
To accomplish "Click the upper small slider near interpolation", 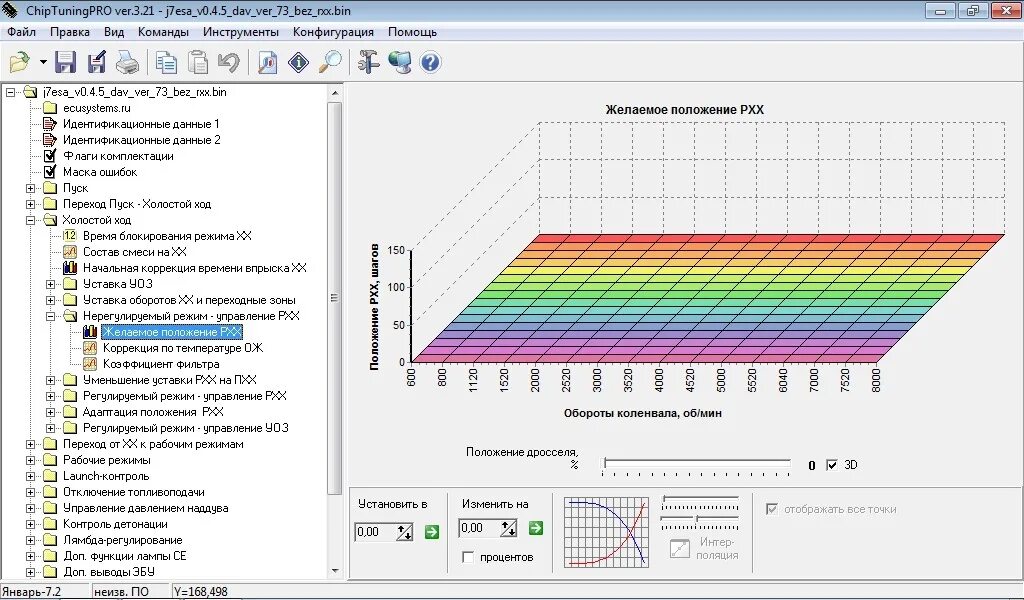I will (x=700, y=500).
